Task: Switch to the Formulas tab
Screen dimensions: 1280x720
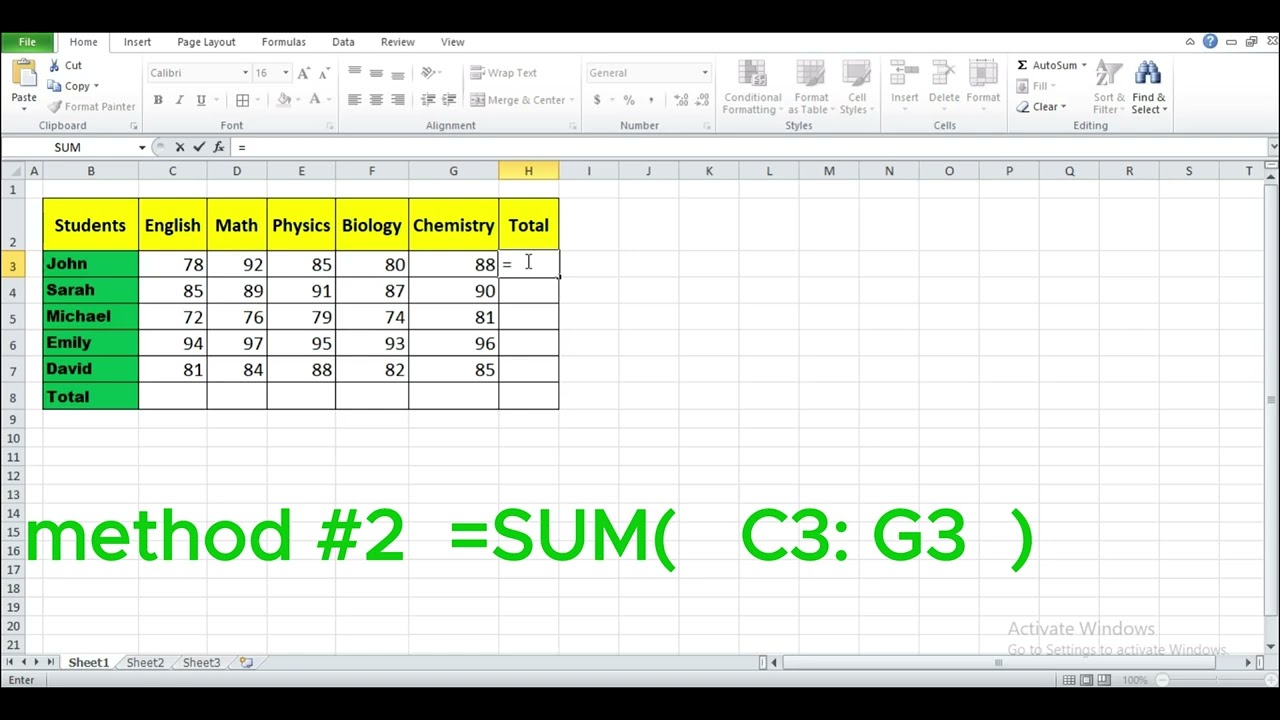Action: tap(284, 42)
